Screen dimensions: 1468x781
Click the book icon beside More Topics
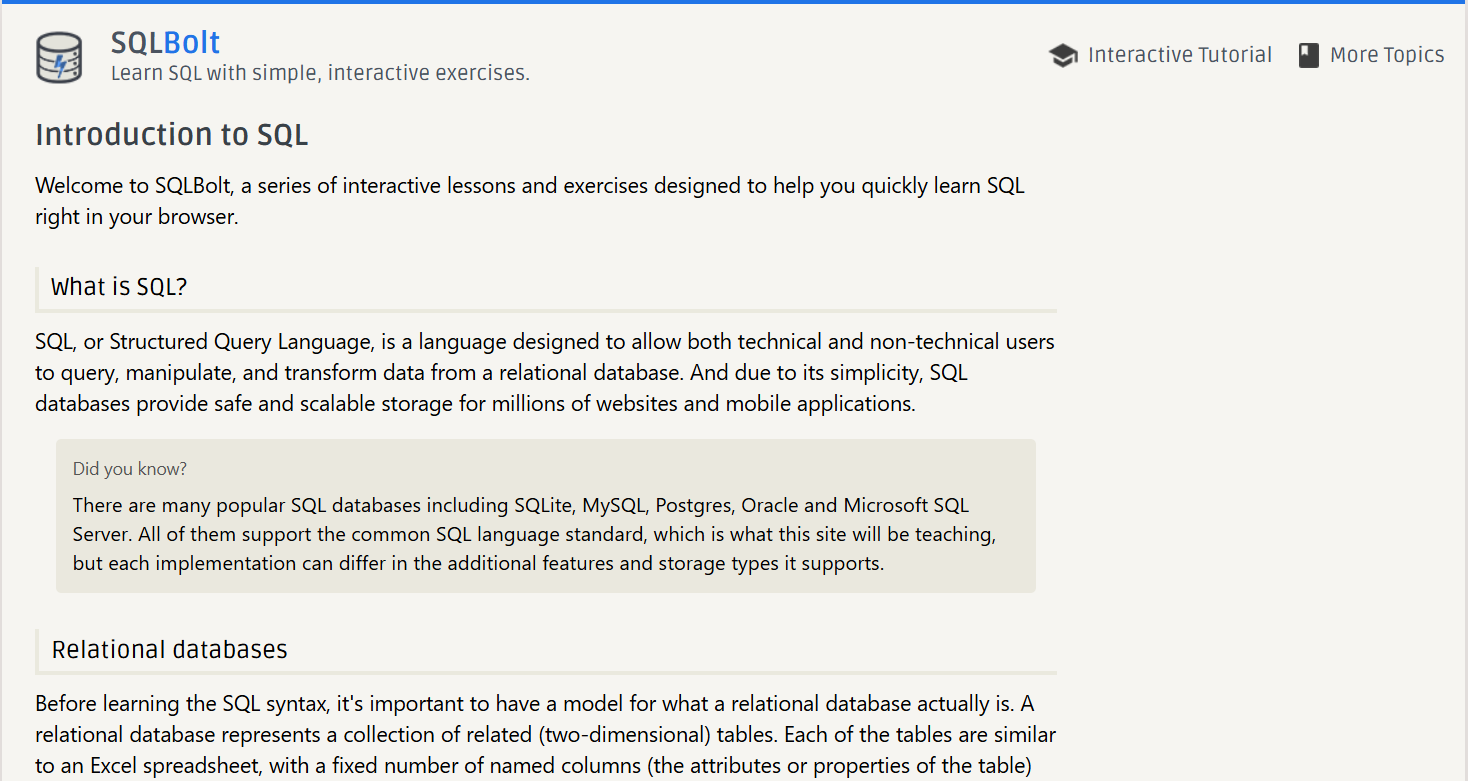coord(1308,55)
